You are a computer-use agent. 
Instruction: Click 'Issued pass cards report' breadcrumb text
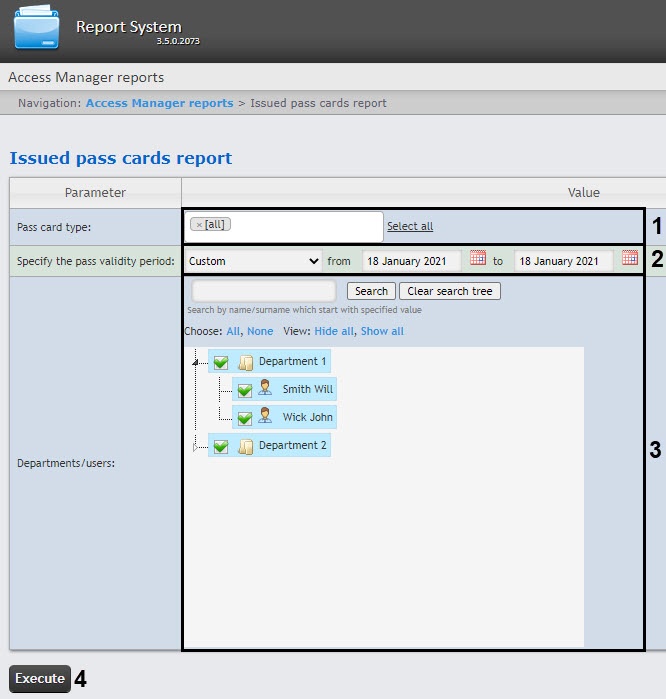[x=318, y=103]
